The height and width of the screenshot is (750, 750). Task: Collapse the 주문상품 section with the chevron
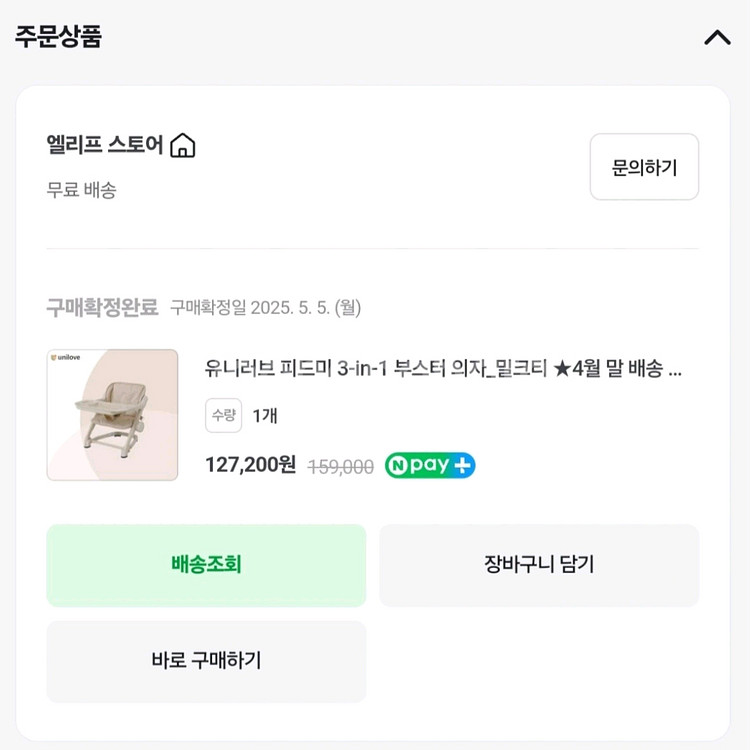(x=717, y=38)
